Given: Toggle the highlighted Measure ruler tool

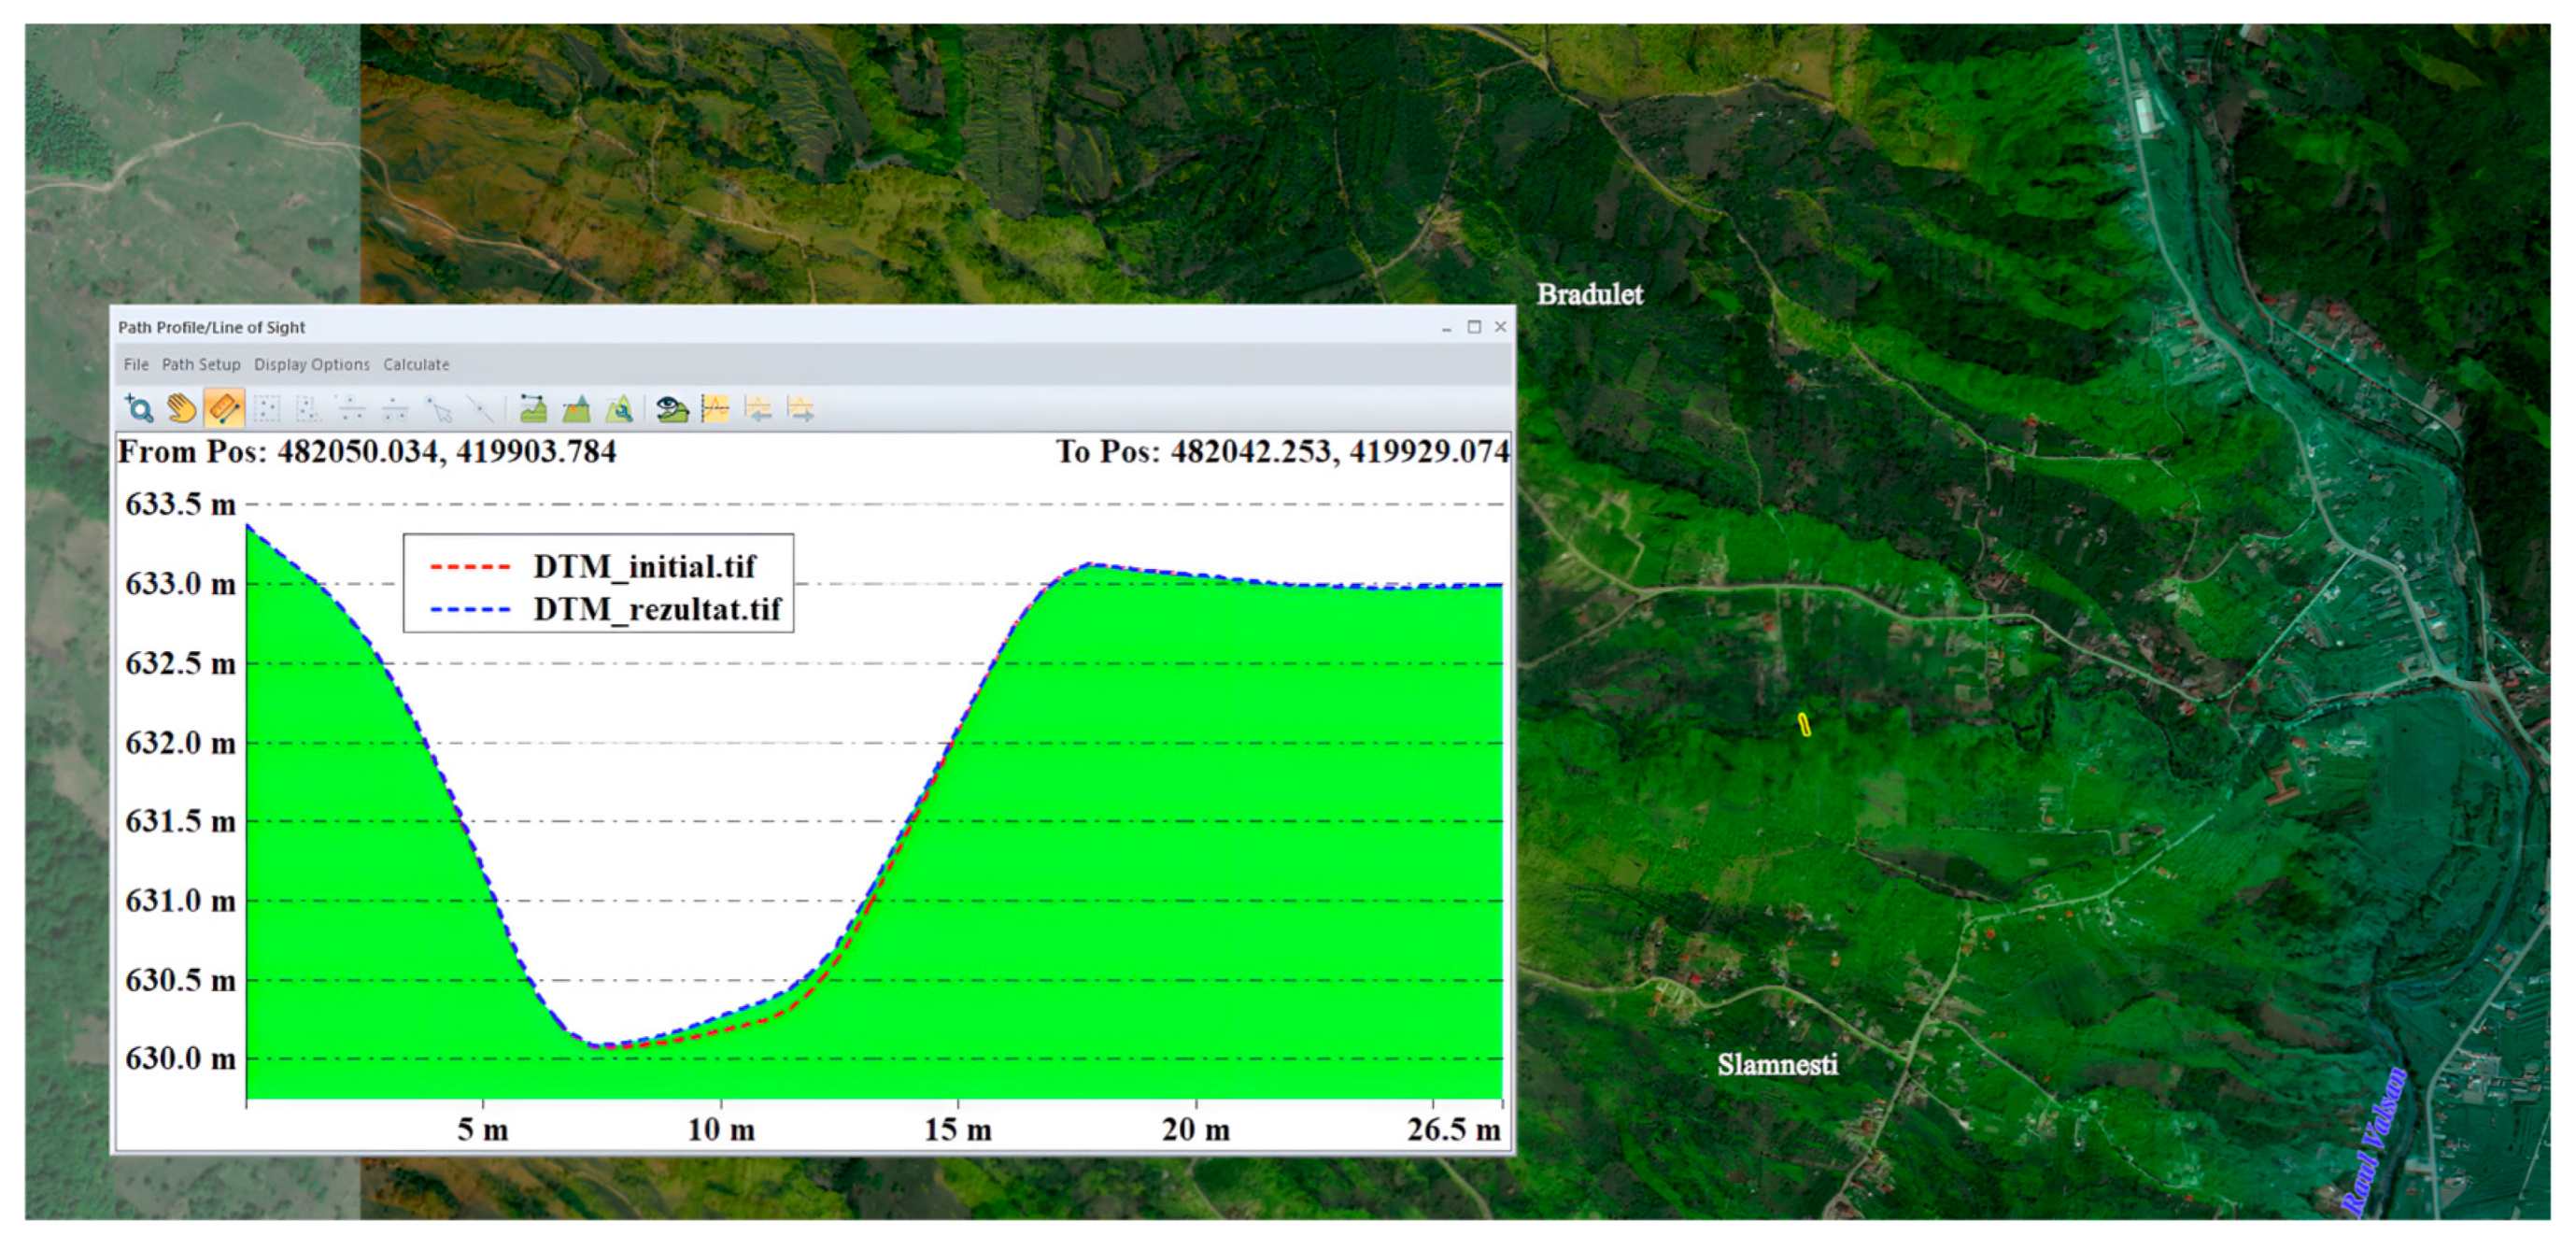Looking at the screenshot, I should tap(223, 409).
